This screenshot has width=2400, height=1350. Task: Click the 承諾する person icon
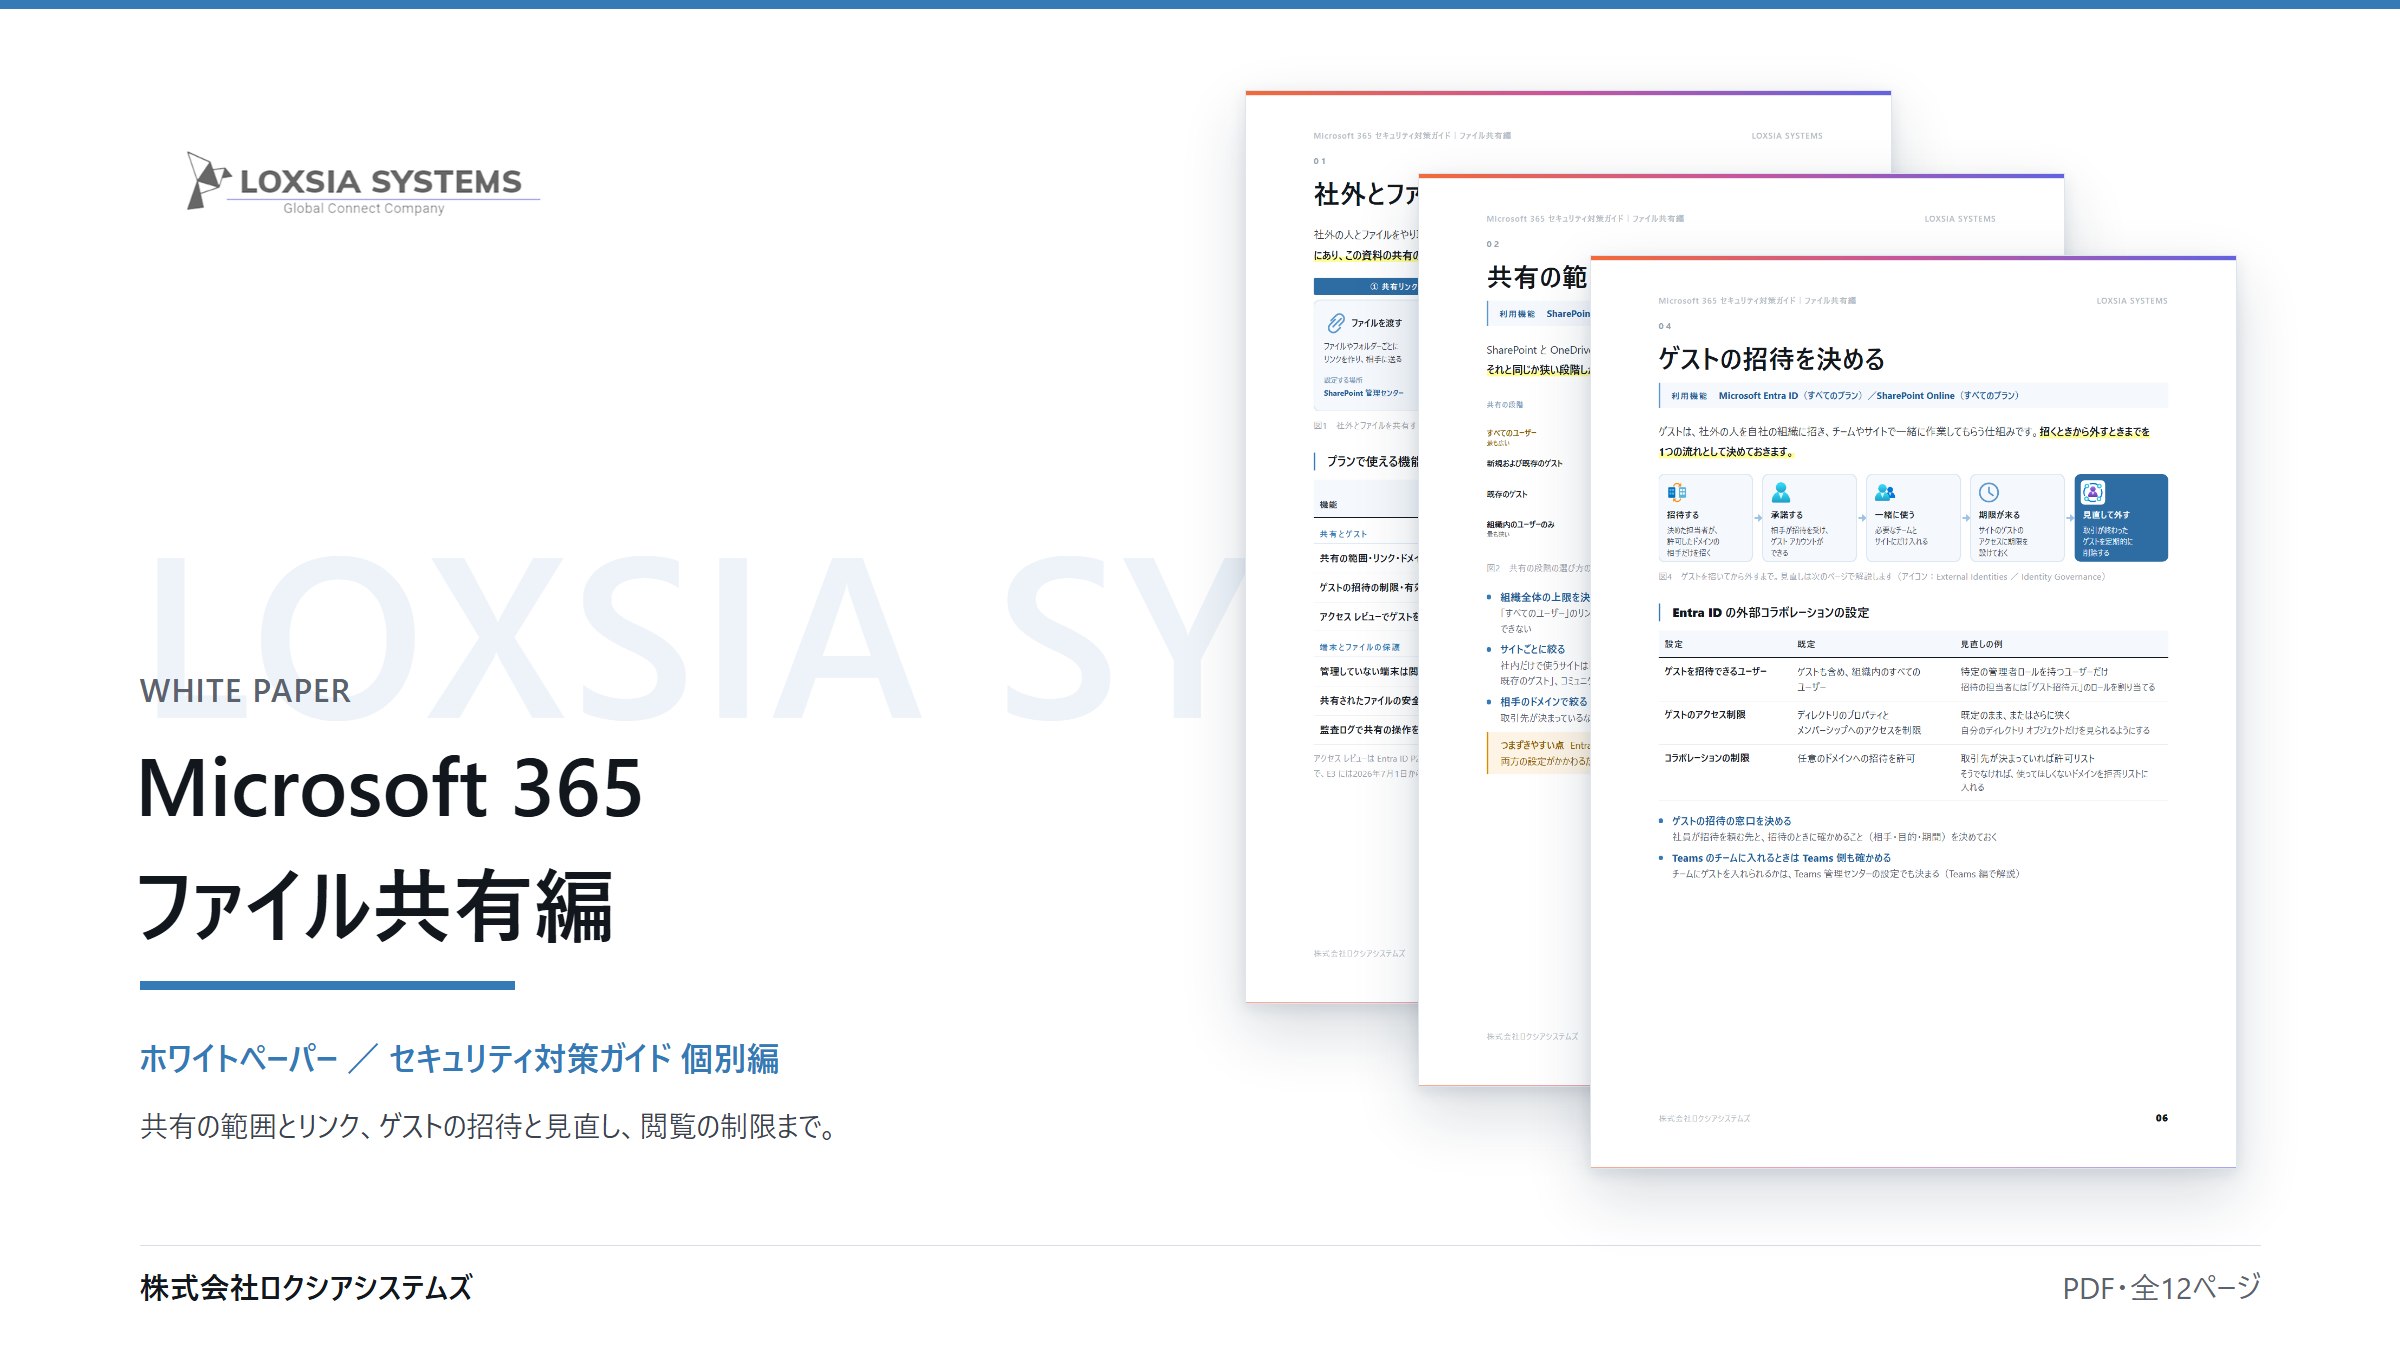point(1781,492)
